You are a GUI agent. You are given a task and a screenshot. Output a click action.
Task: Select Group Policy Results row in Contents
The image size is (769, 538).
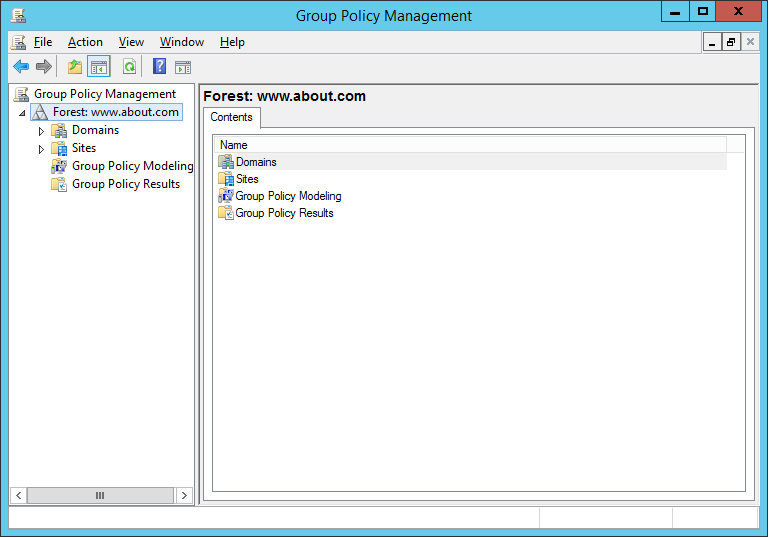pyautogui.click(x=471, y=213)
